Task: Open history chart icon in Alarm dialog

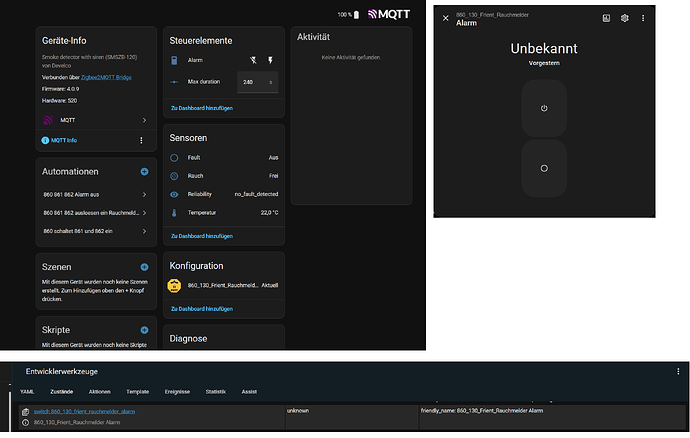Action: pos(606,18)
